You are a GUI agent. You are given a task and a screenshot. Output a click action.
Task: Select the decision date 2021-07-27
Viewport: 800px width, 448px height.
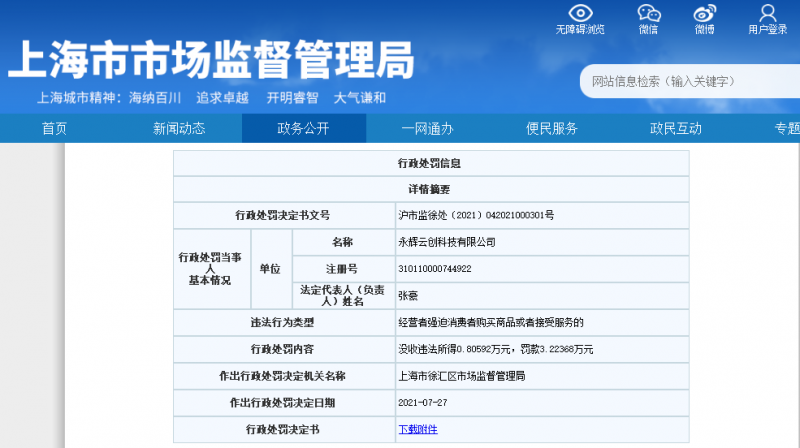tap(422, 403)
